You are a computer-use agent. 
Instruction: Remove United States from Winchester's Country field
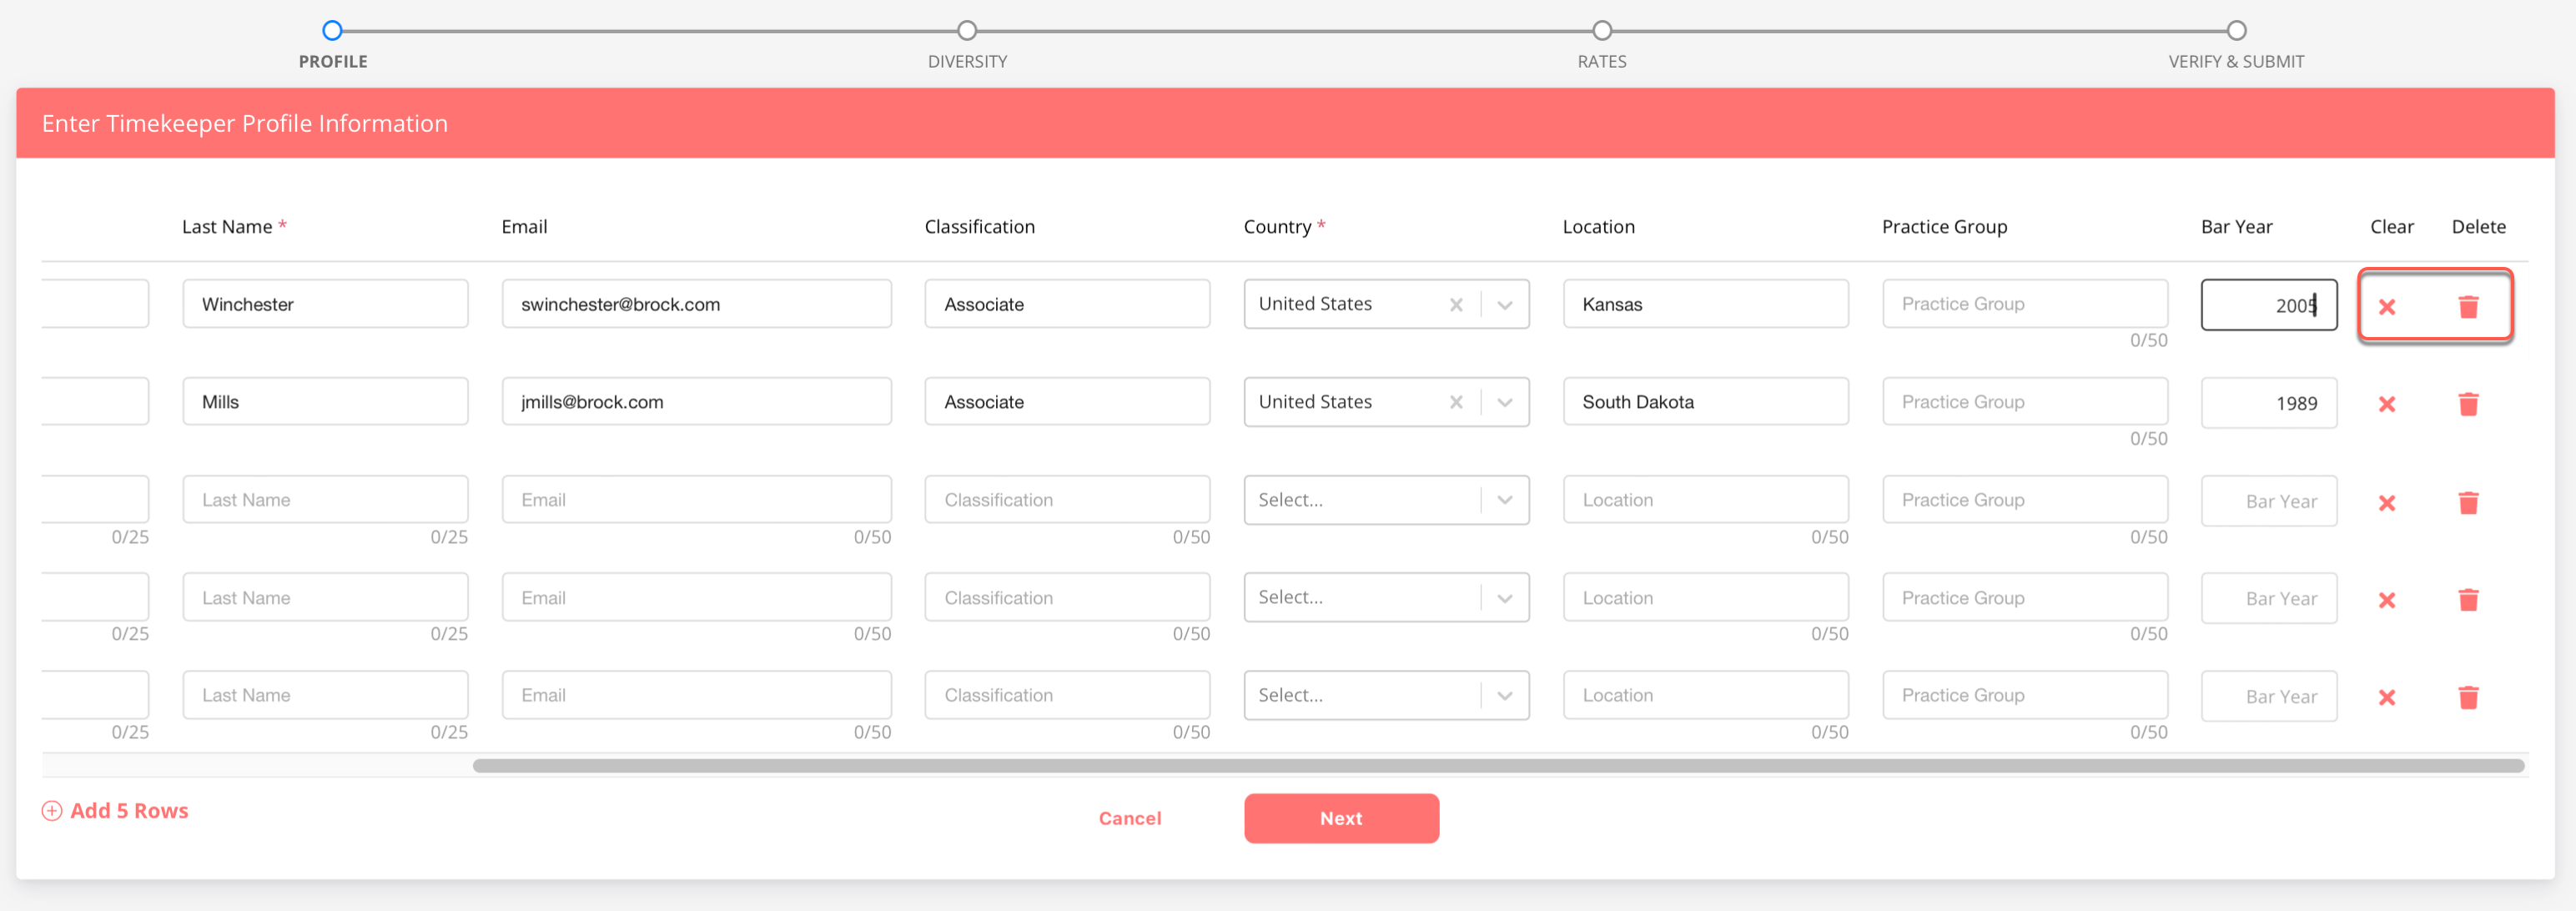(x=1457, y=304)
